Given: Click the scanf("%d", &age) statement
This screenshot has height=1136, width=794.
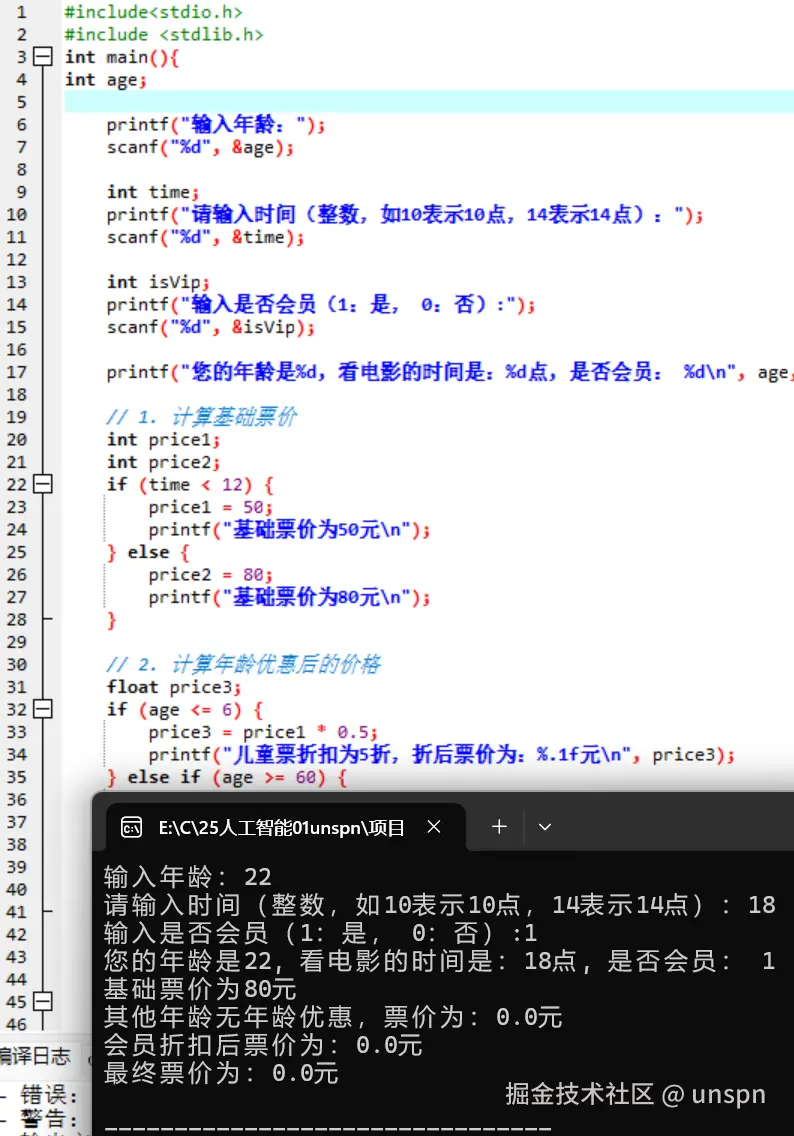Looking at the screenshot, I should click(200, 147).
